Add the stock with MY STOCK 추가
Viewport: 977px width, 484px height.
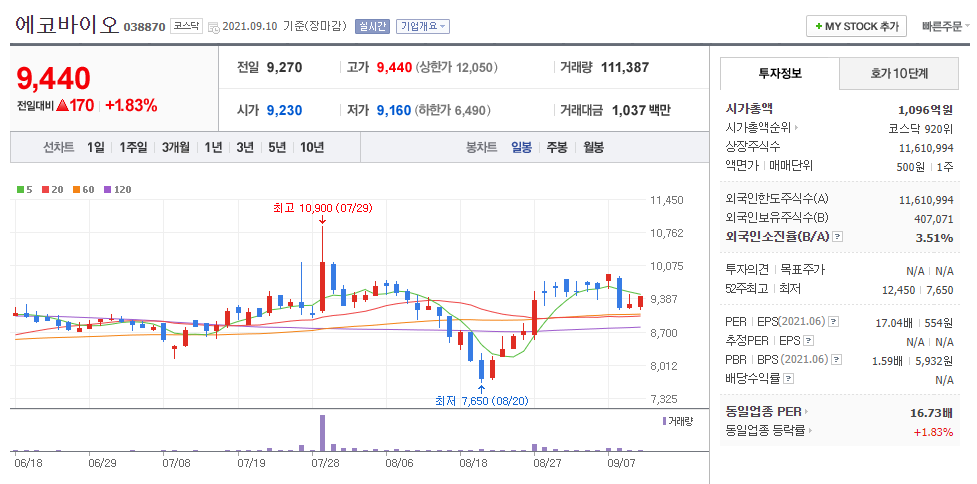coord(856,26)
